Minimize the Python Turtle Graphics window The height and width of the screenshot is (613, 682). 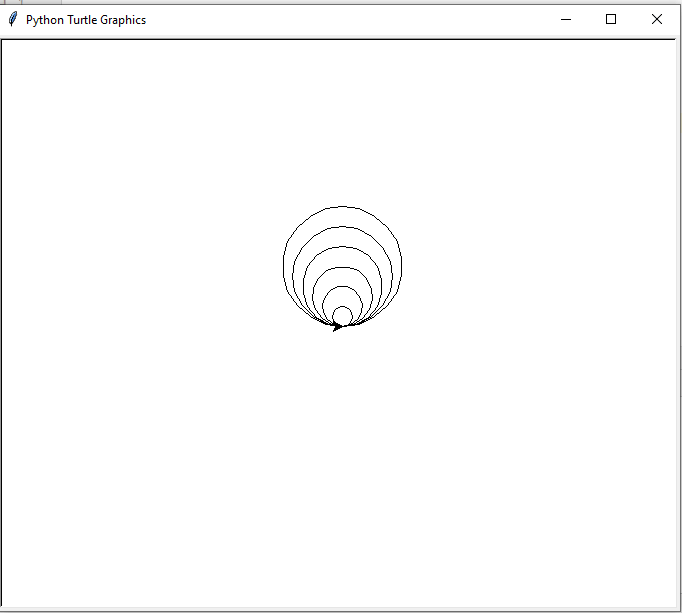point(565,20)
